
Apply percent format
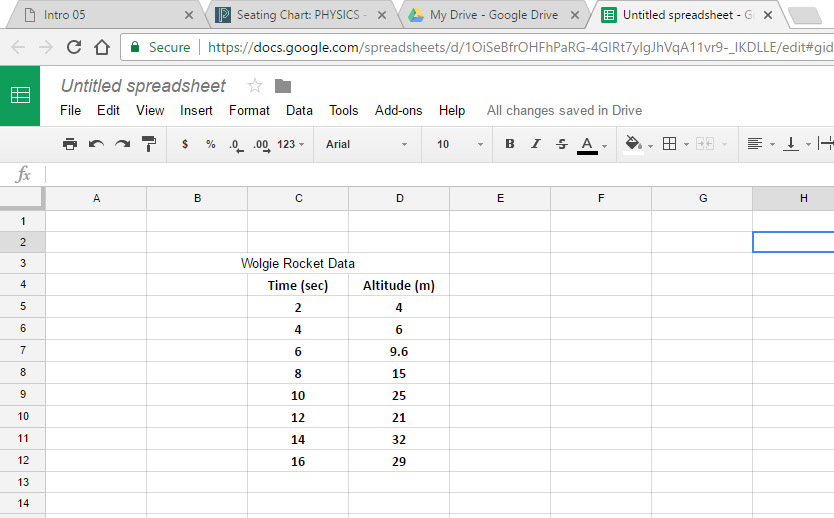(x=210, y=144)
